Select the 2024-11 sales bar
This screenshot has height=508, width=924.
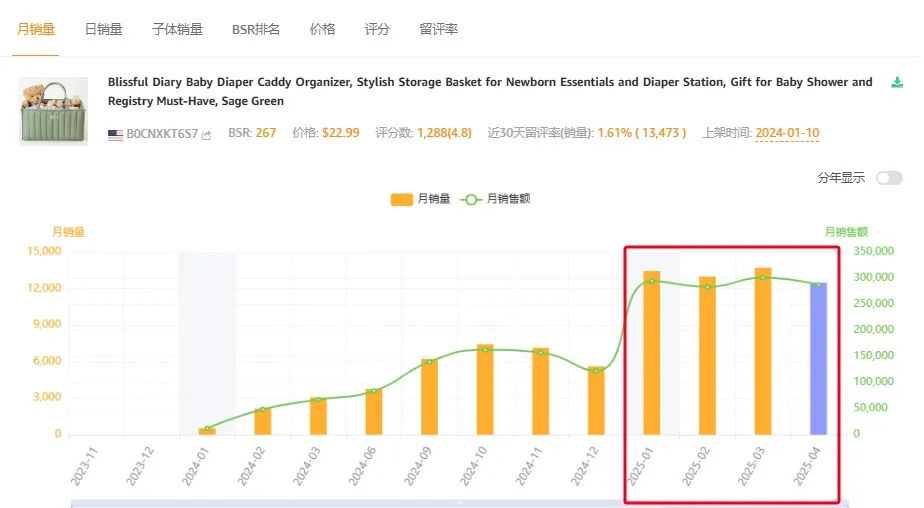541,391
